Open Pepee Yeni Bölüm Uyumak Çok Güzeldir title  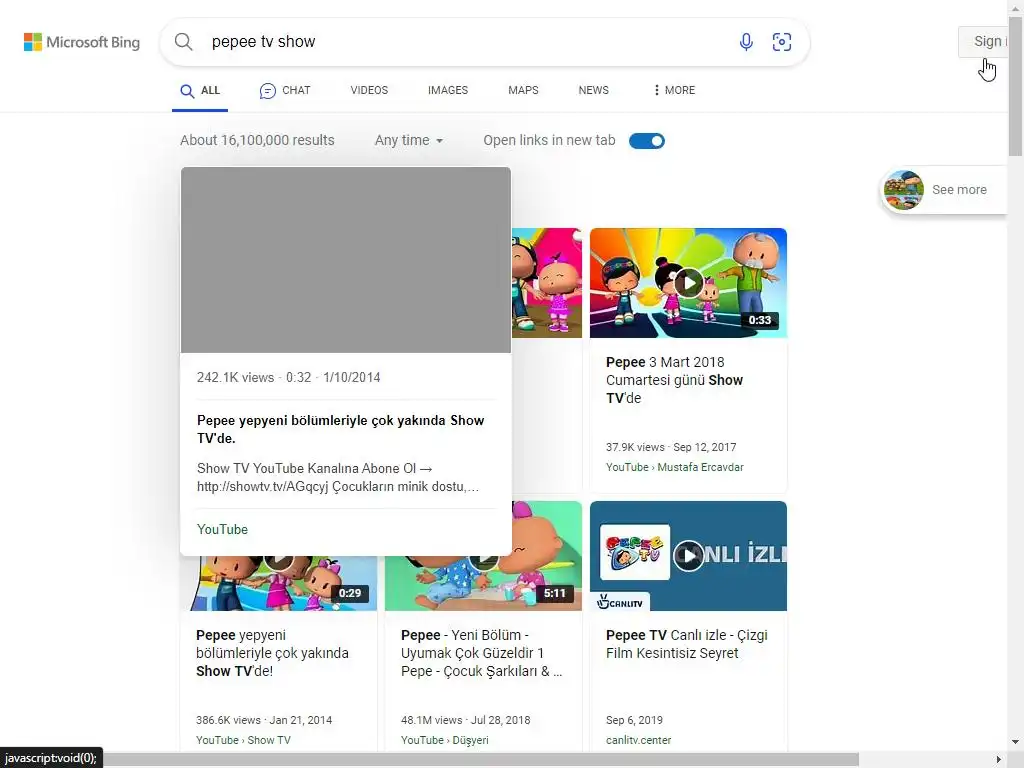tap(481, 653)
